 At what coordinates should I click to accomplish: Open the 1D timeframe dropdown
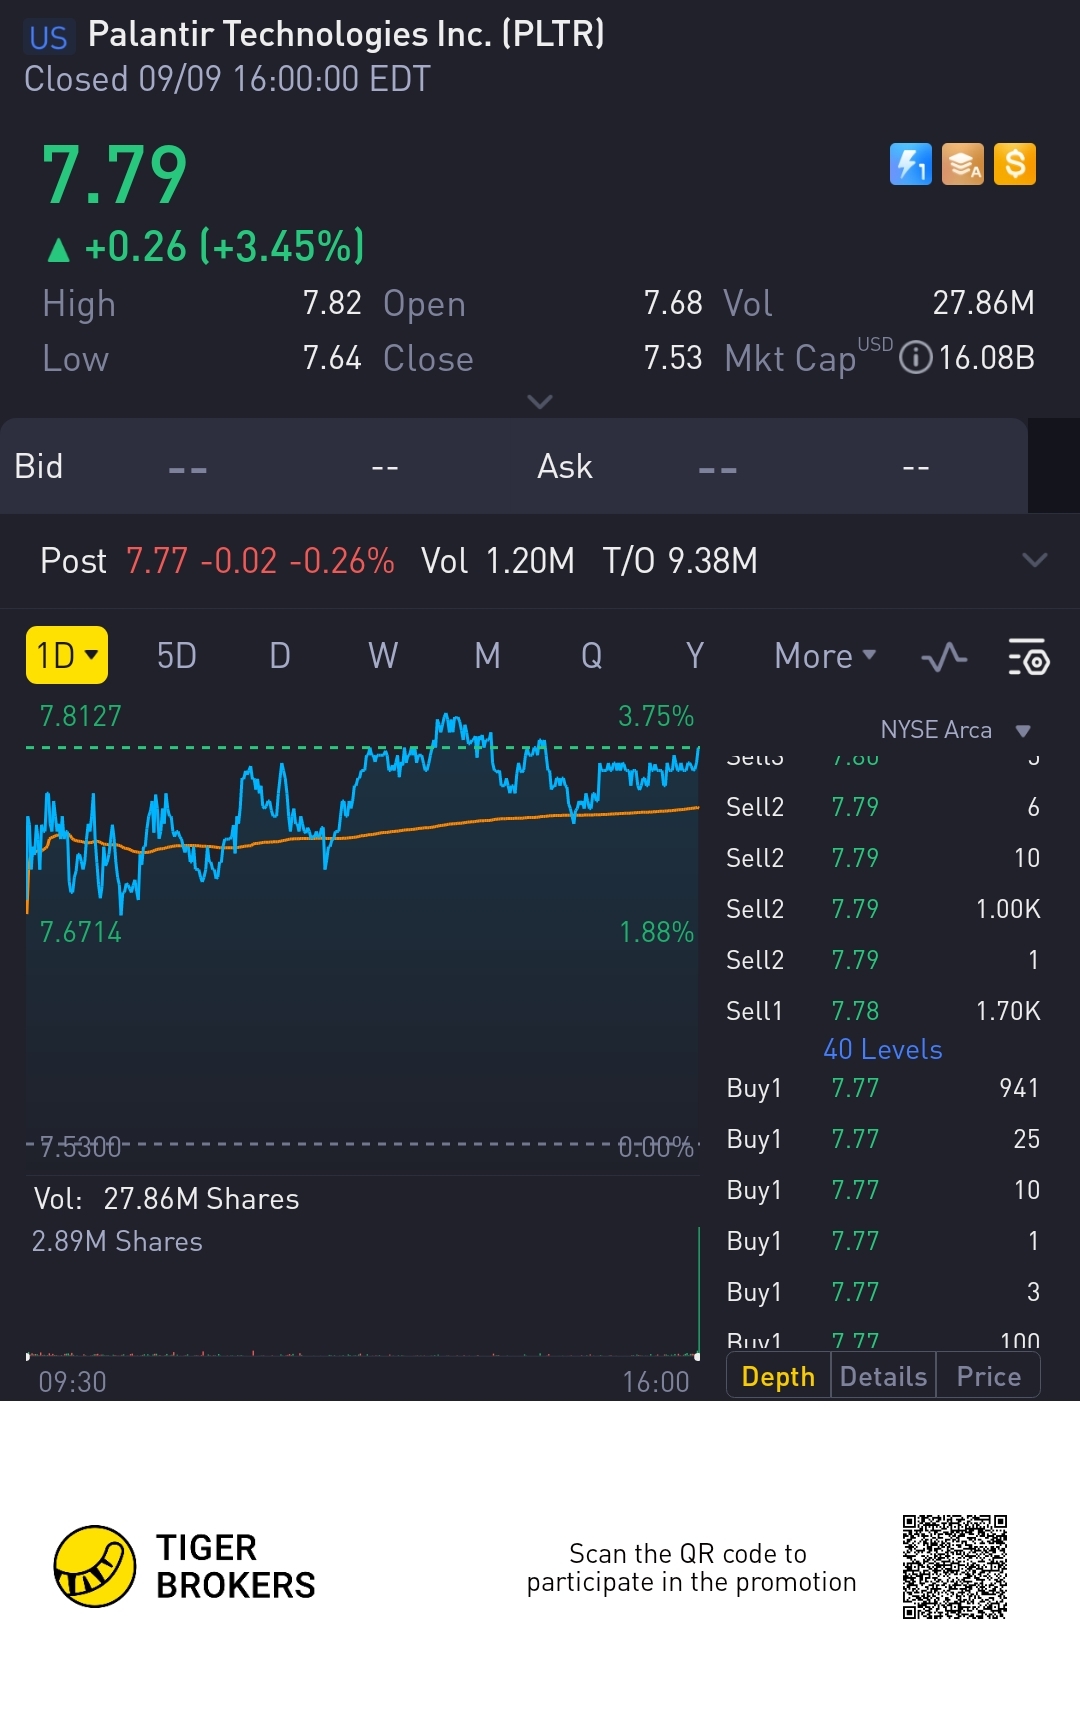pos(67,655)
